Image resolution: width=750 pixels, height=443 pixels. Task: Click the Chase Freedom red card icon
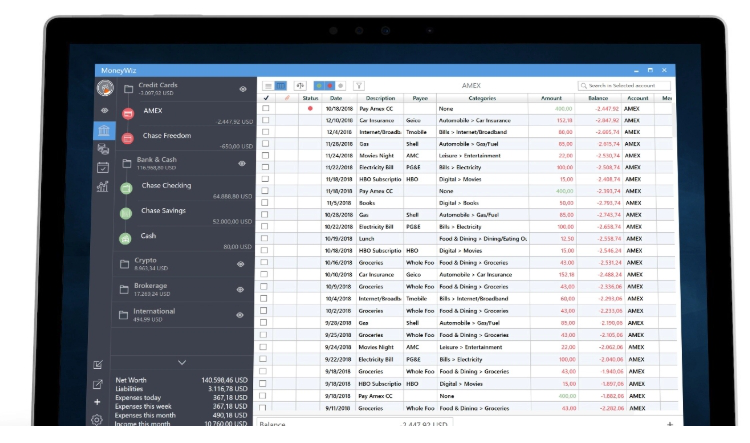(127, 138)
